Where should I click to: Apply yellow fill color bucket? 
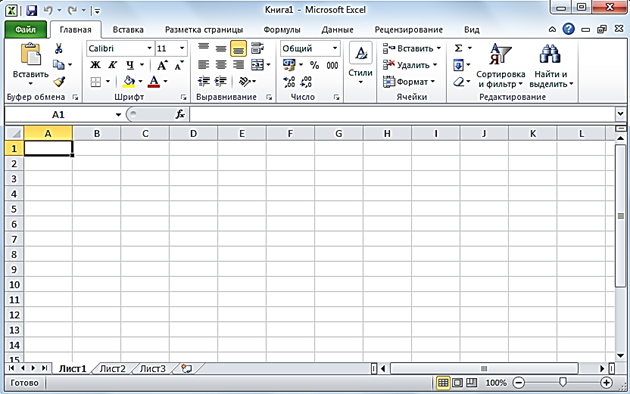tap(129, 82)
